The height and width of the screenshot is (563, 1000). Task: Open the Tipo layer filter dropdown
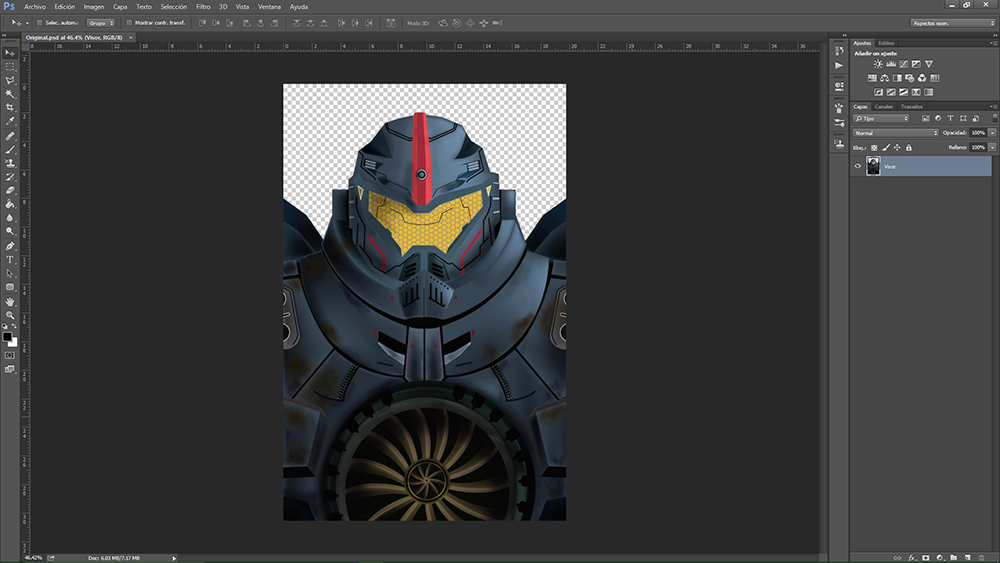coord(881,119)
